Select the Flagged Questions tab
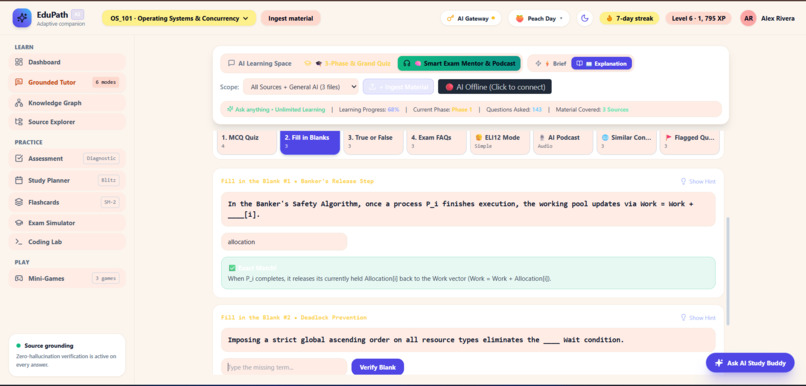The width and height of the screenshot is (806, 386). tap(689, 142)
